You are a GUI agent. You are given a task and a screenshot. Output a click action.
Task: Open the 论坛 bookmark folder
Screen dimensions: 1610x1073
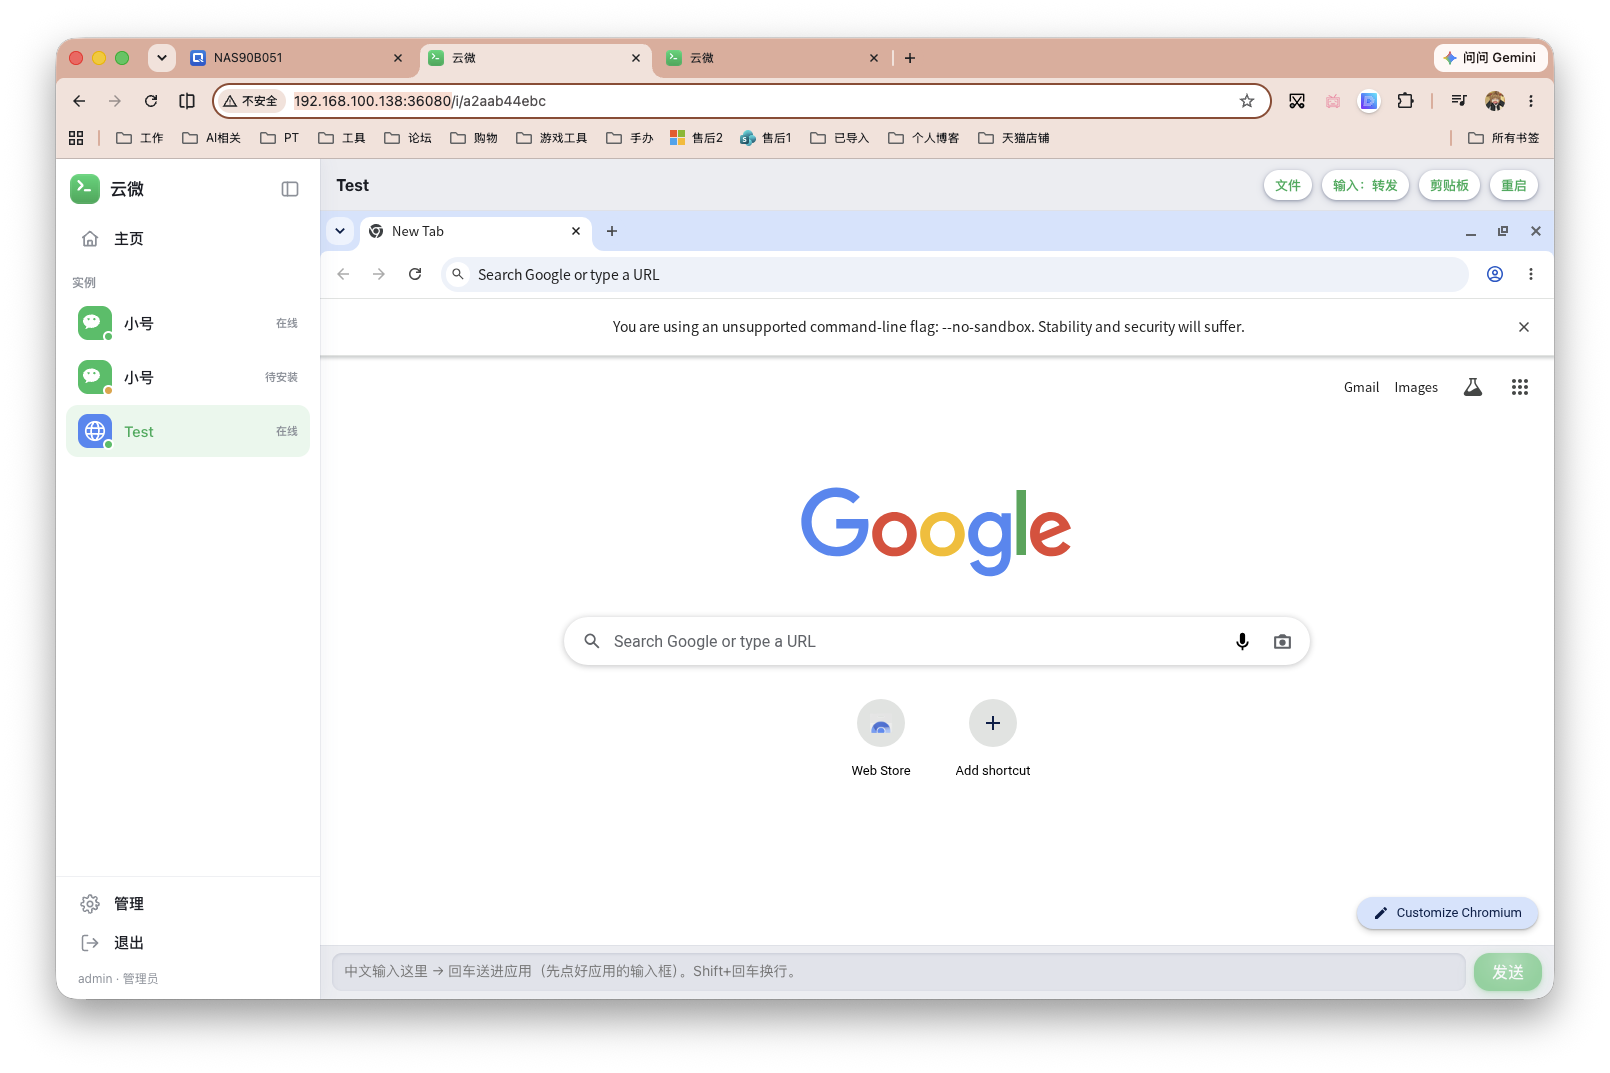coord(408,138)
